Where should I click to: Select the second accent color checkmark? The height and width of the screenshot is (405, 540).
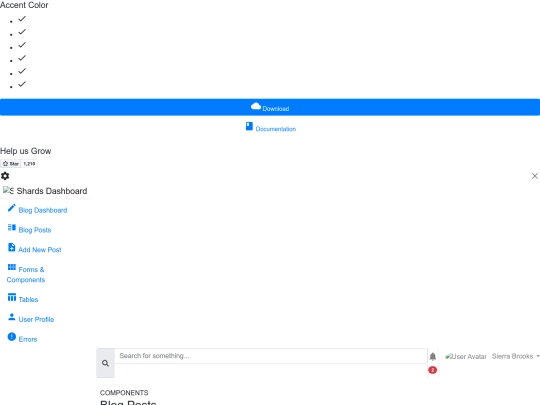(22, 32)
